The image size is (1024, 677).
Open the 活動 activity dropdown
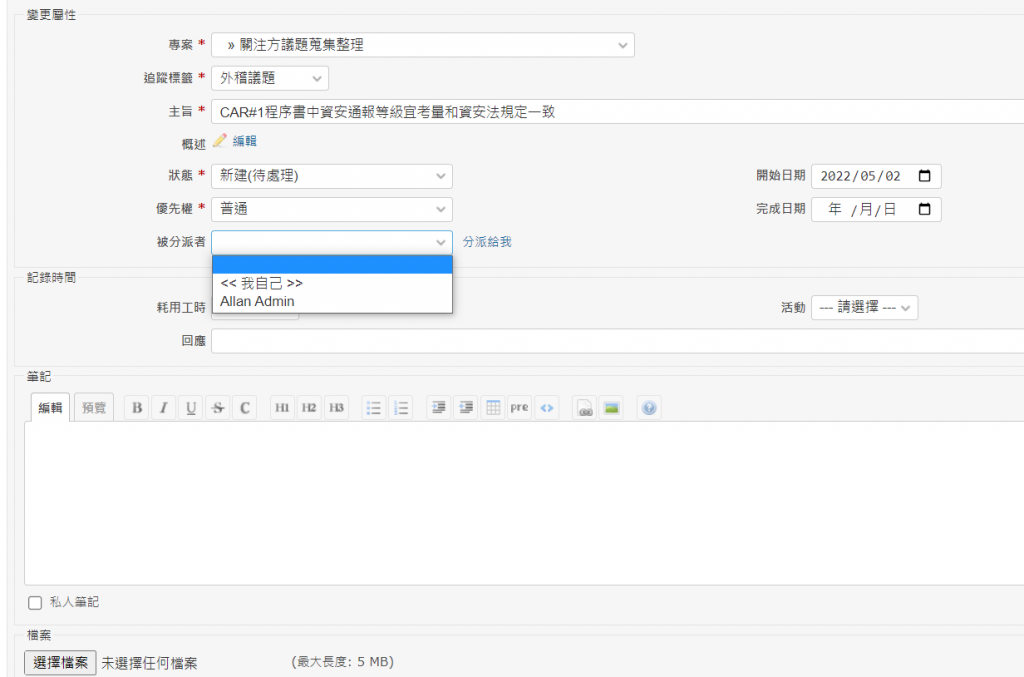[865, 307]
